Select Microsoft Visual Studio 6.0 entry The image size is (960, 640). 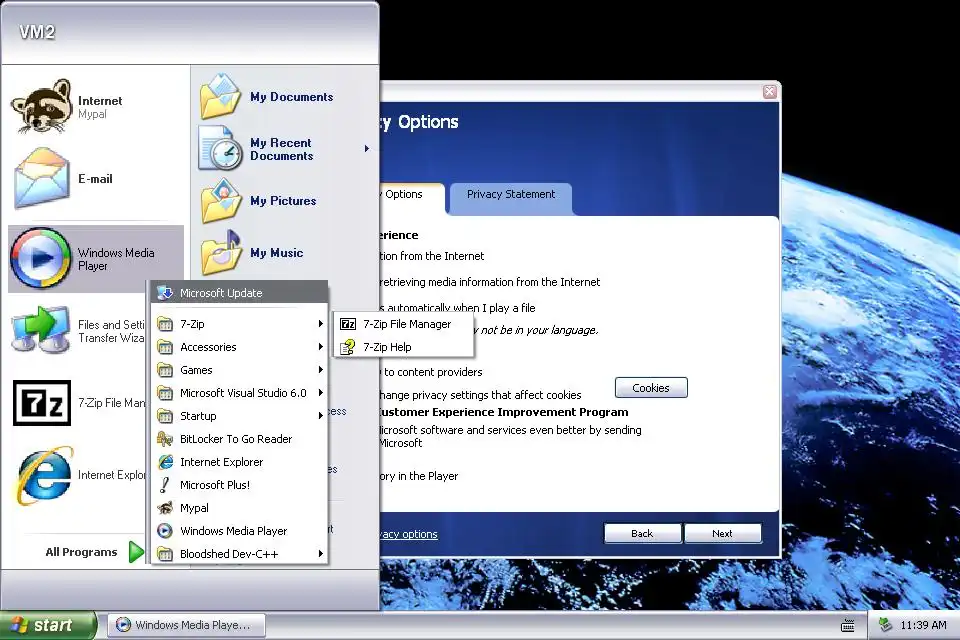coord(239,393)
